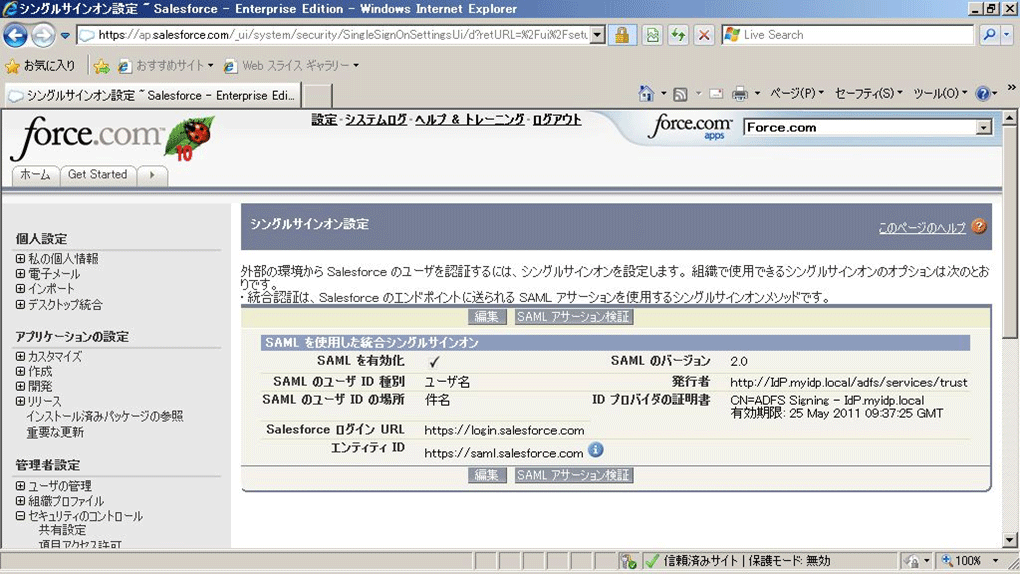Click the page vertical scrollbar down arrow
The height and width of the screenshot is (574, 1020).
pos(1009,540)
